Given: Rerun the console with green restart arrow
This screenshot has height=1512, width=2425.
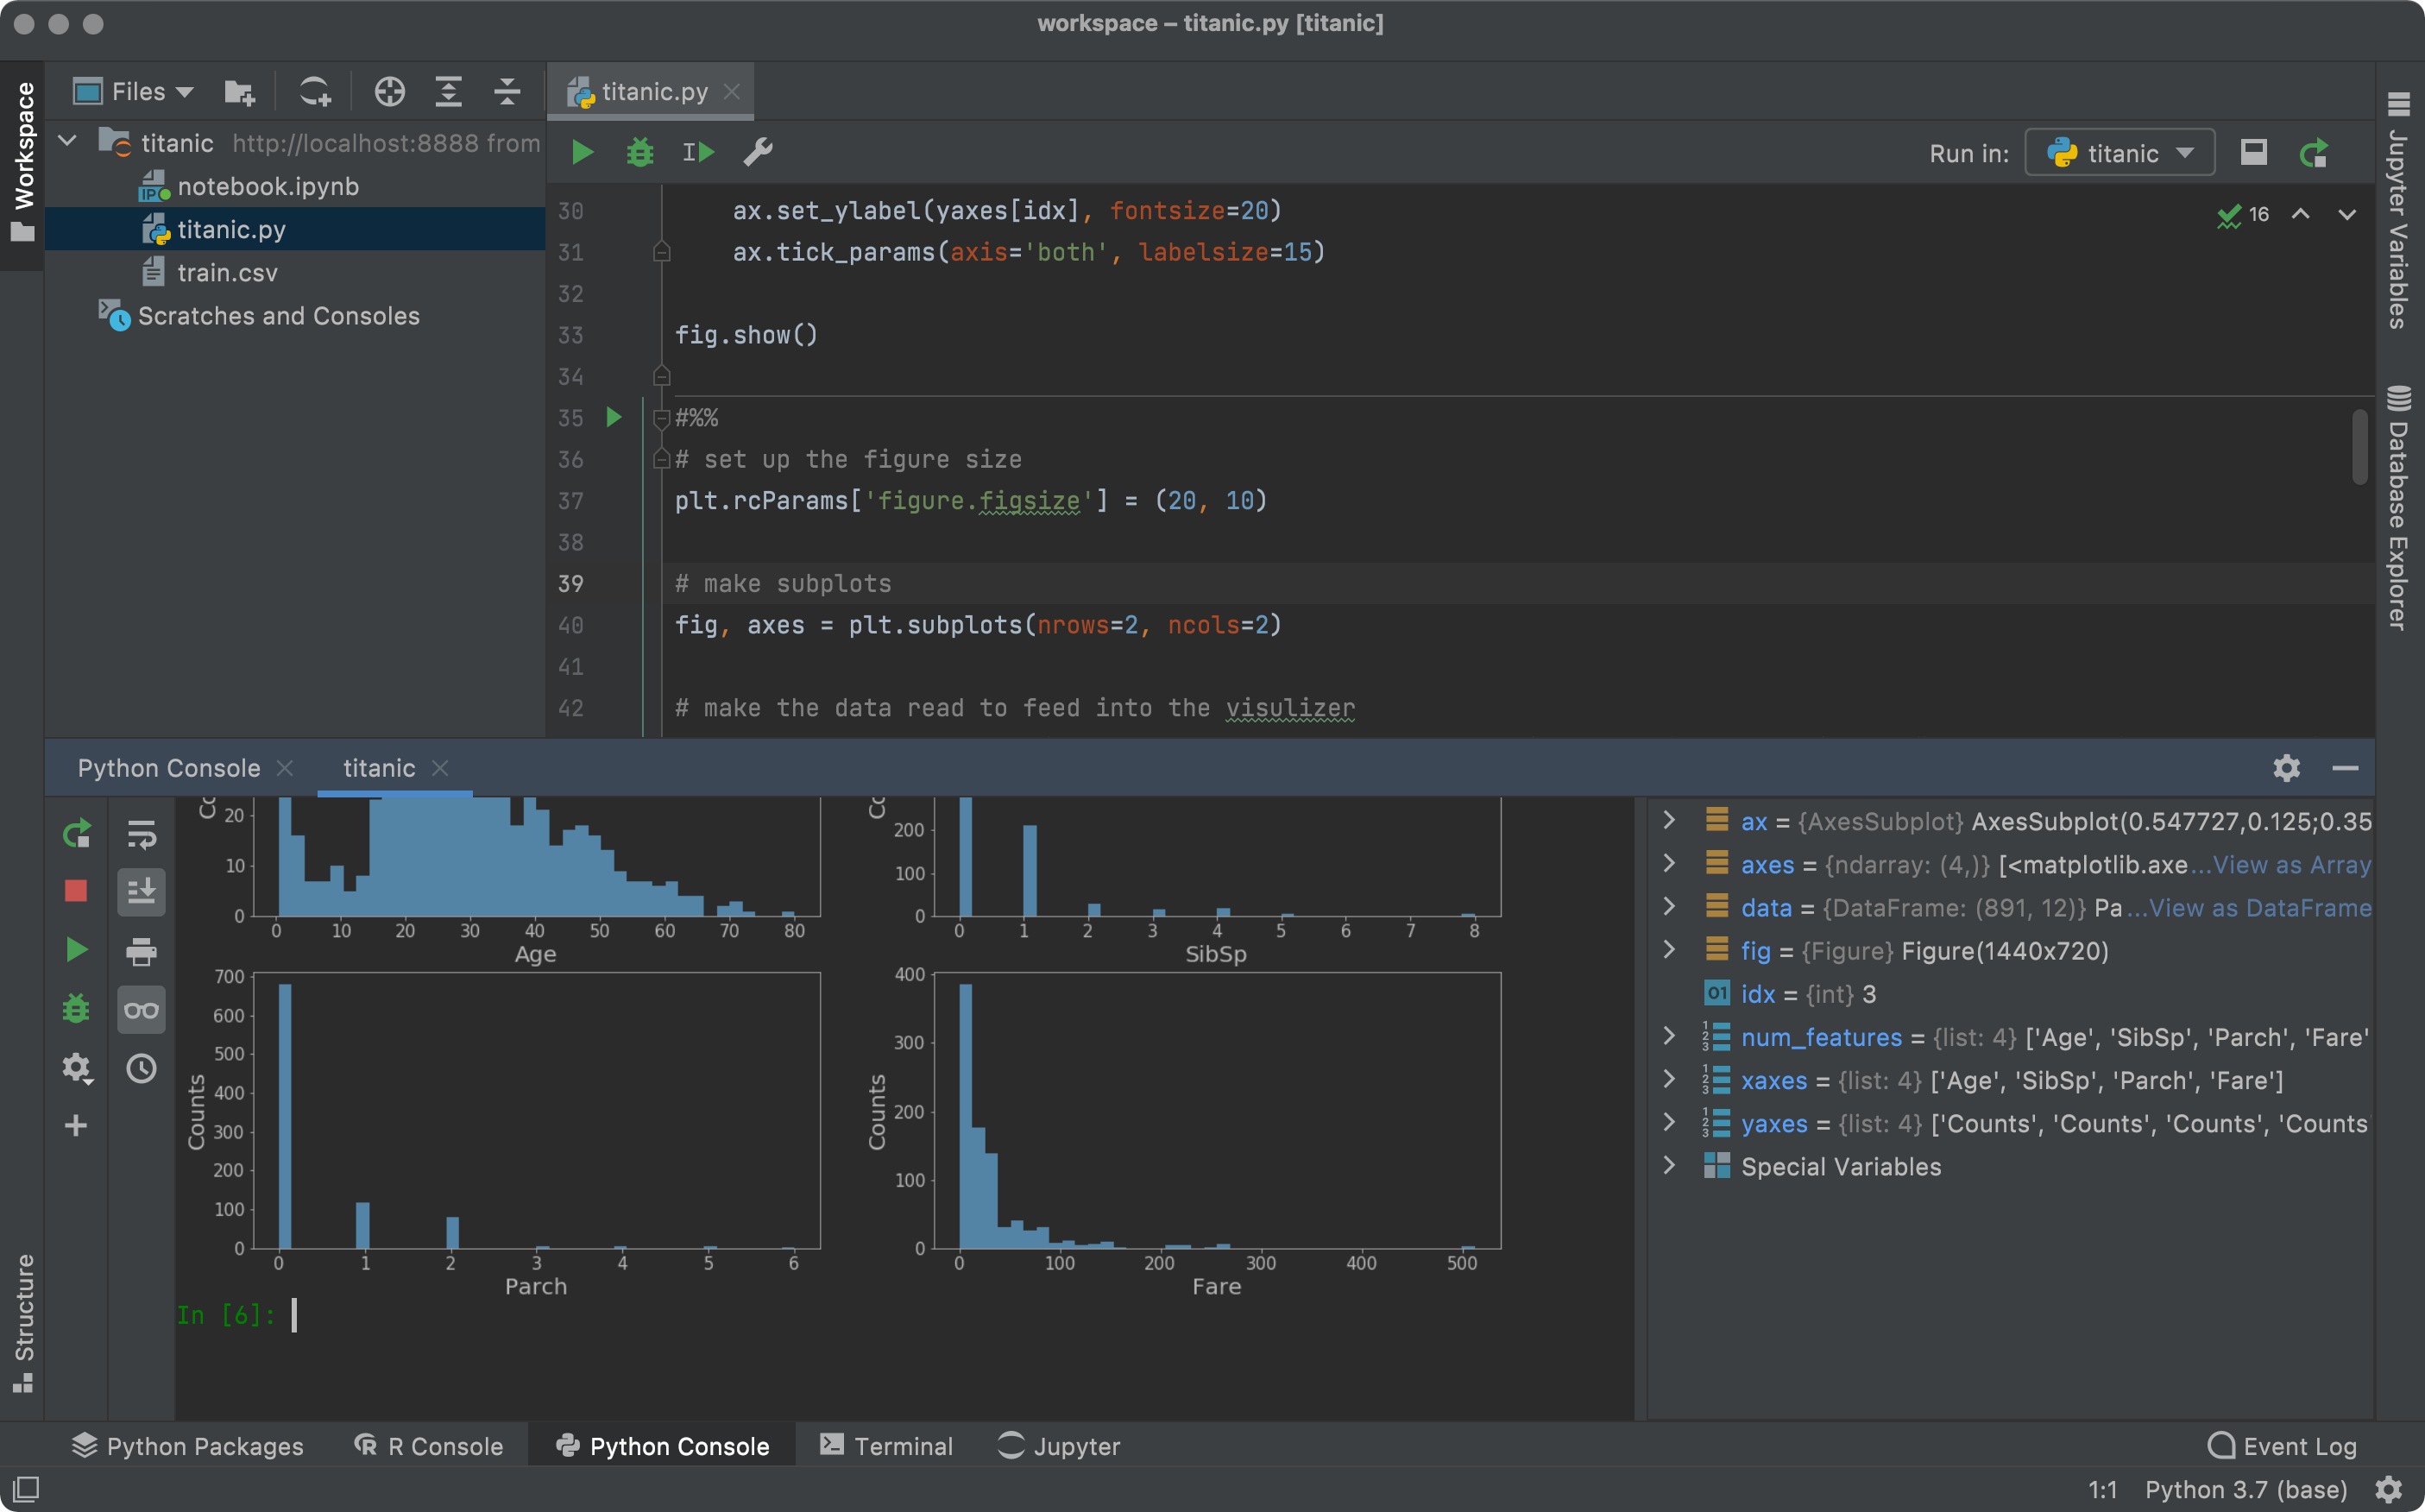Looking at the screenshot, I should click(x=75, y=831).
